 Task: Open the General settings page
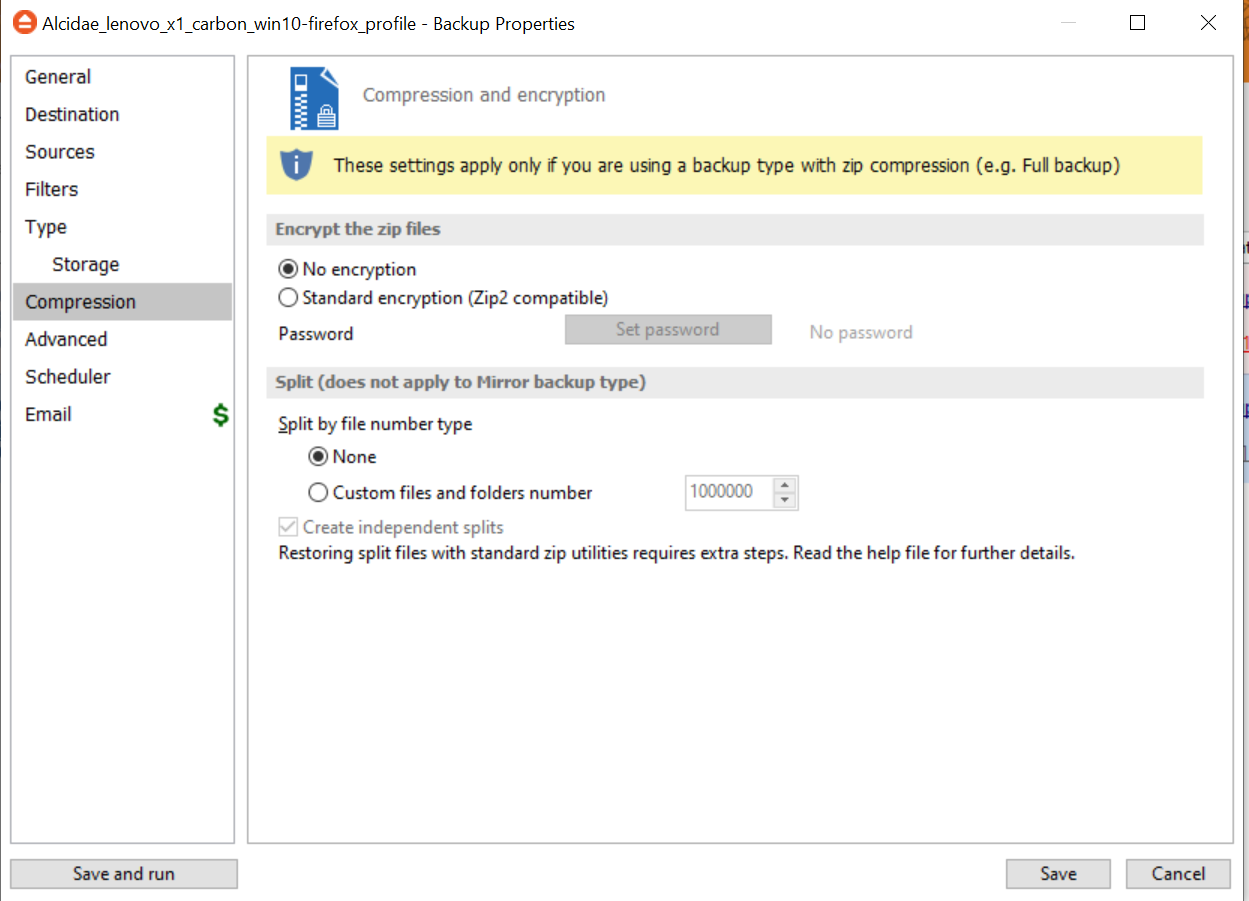pyautogui.click(x=58, y=77)
